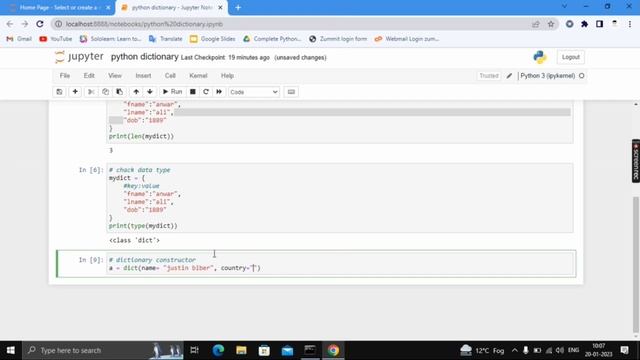Screen dimensions: 640x360
Task: Open the Cell menu
Action: [x=170, y=76]
